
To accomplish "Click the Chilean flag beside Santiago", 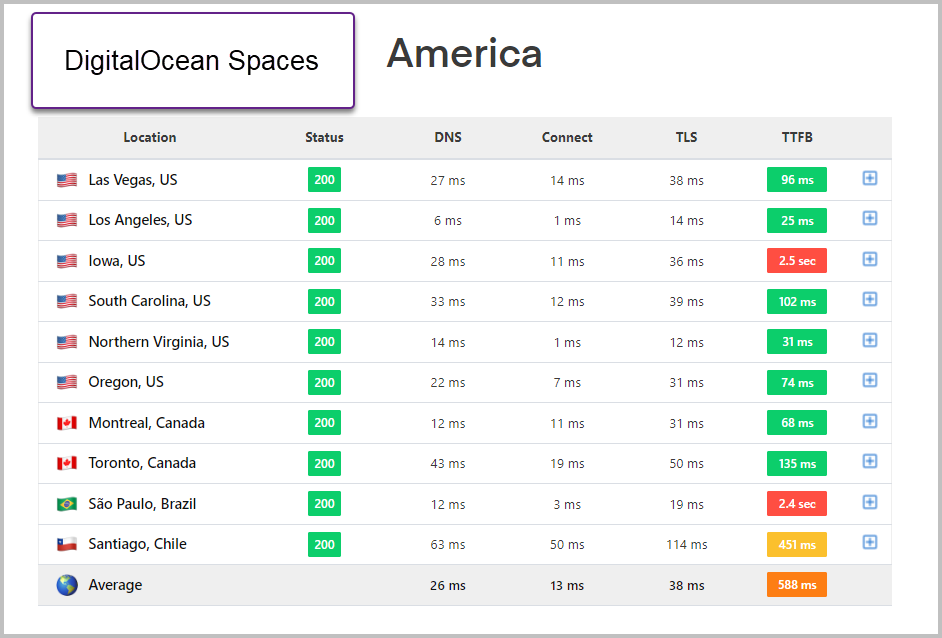I will click(67, 545).
